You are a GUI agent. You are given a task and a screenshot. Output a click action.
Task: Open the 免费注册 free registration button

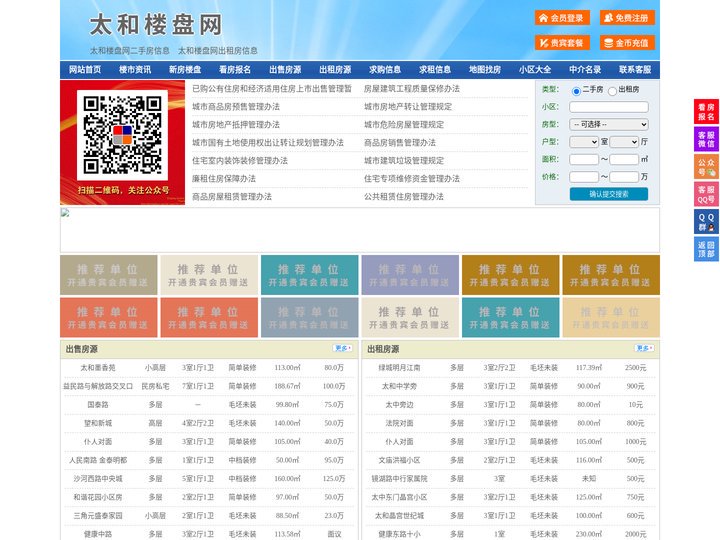pos(627,18)
